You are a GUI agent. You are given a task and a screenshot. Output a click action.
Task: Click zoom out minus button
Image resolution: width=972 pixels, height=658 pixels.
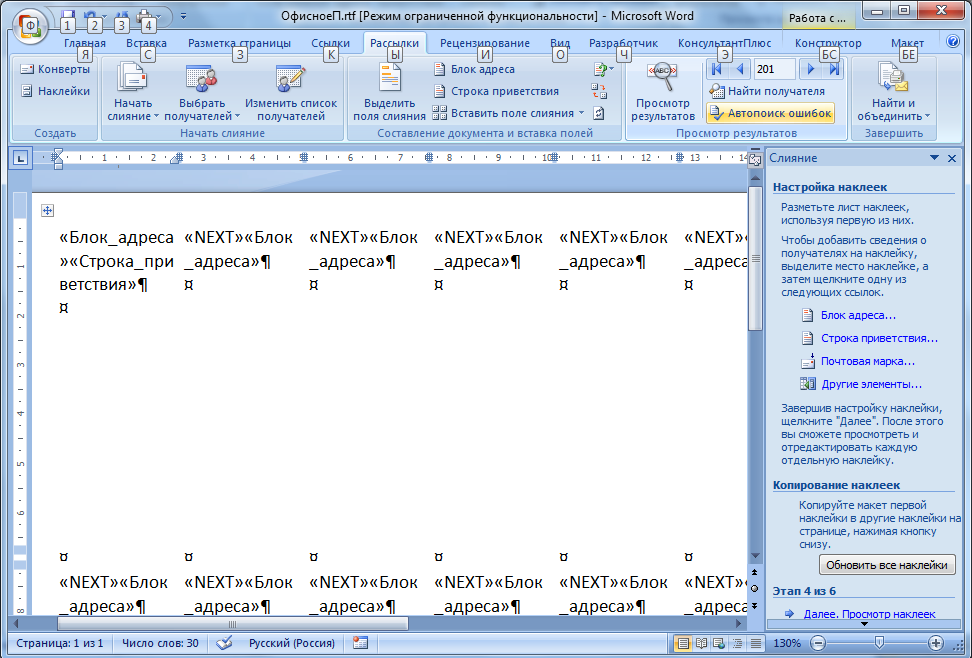pos(818,643)
